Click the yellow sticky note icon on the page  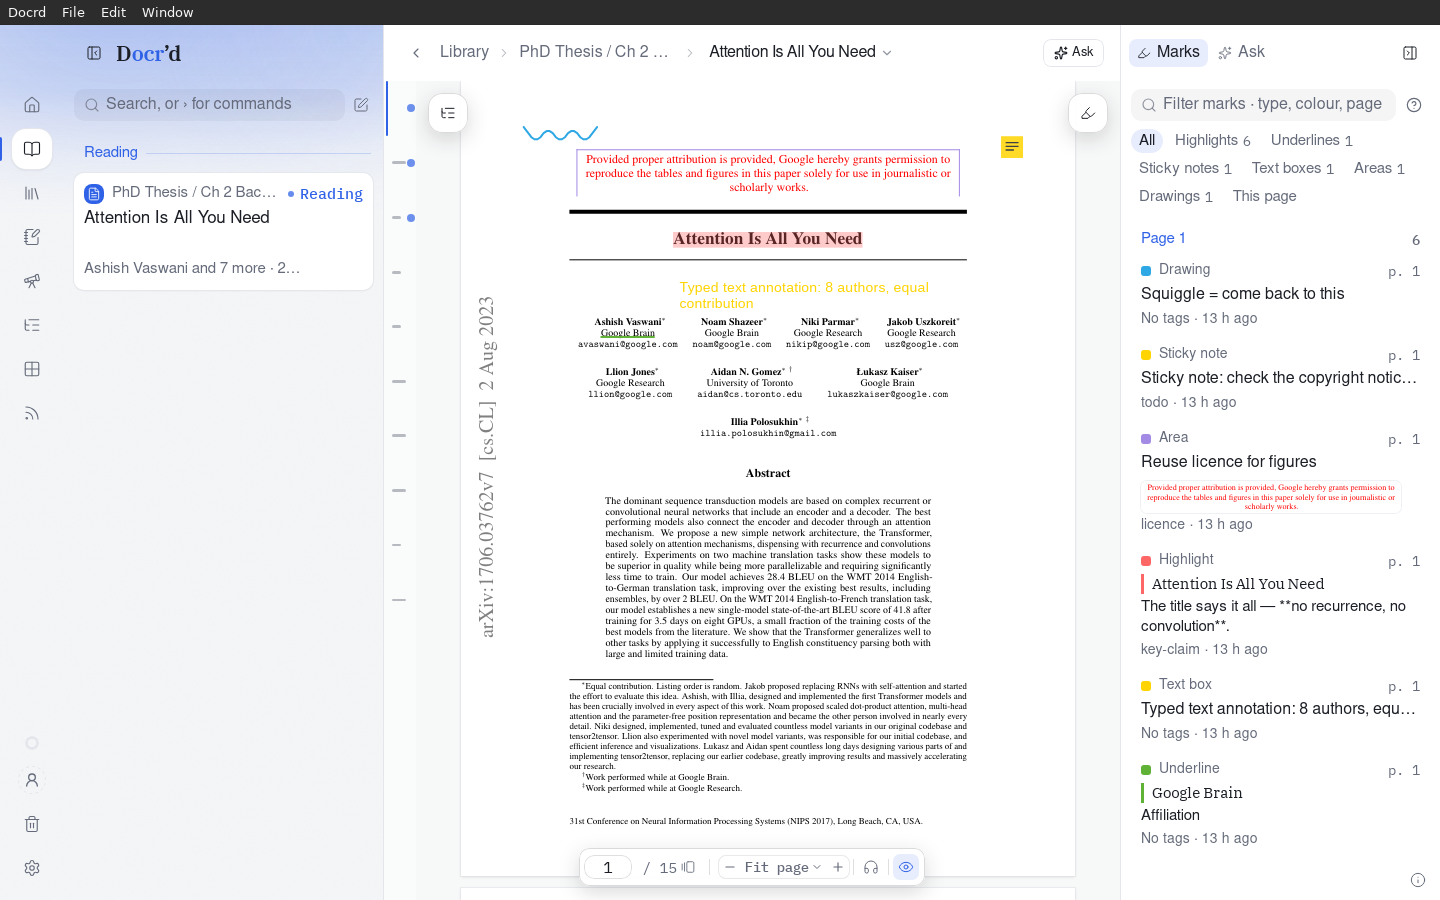tap(1012, 147)
